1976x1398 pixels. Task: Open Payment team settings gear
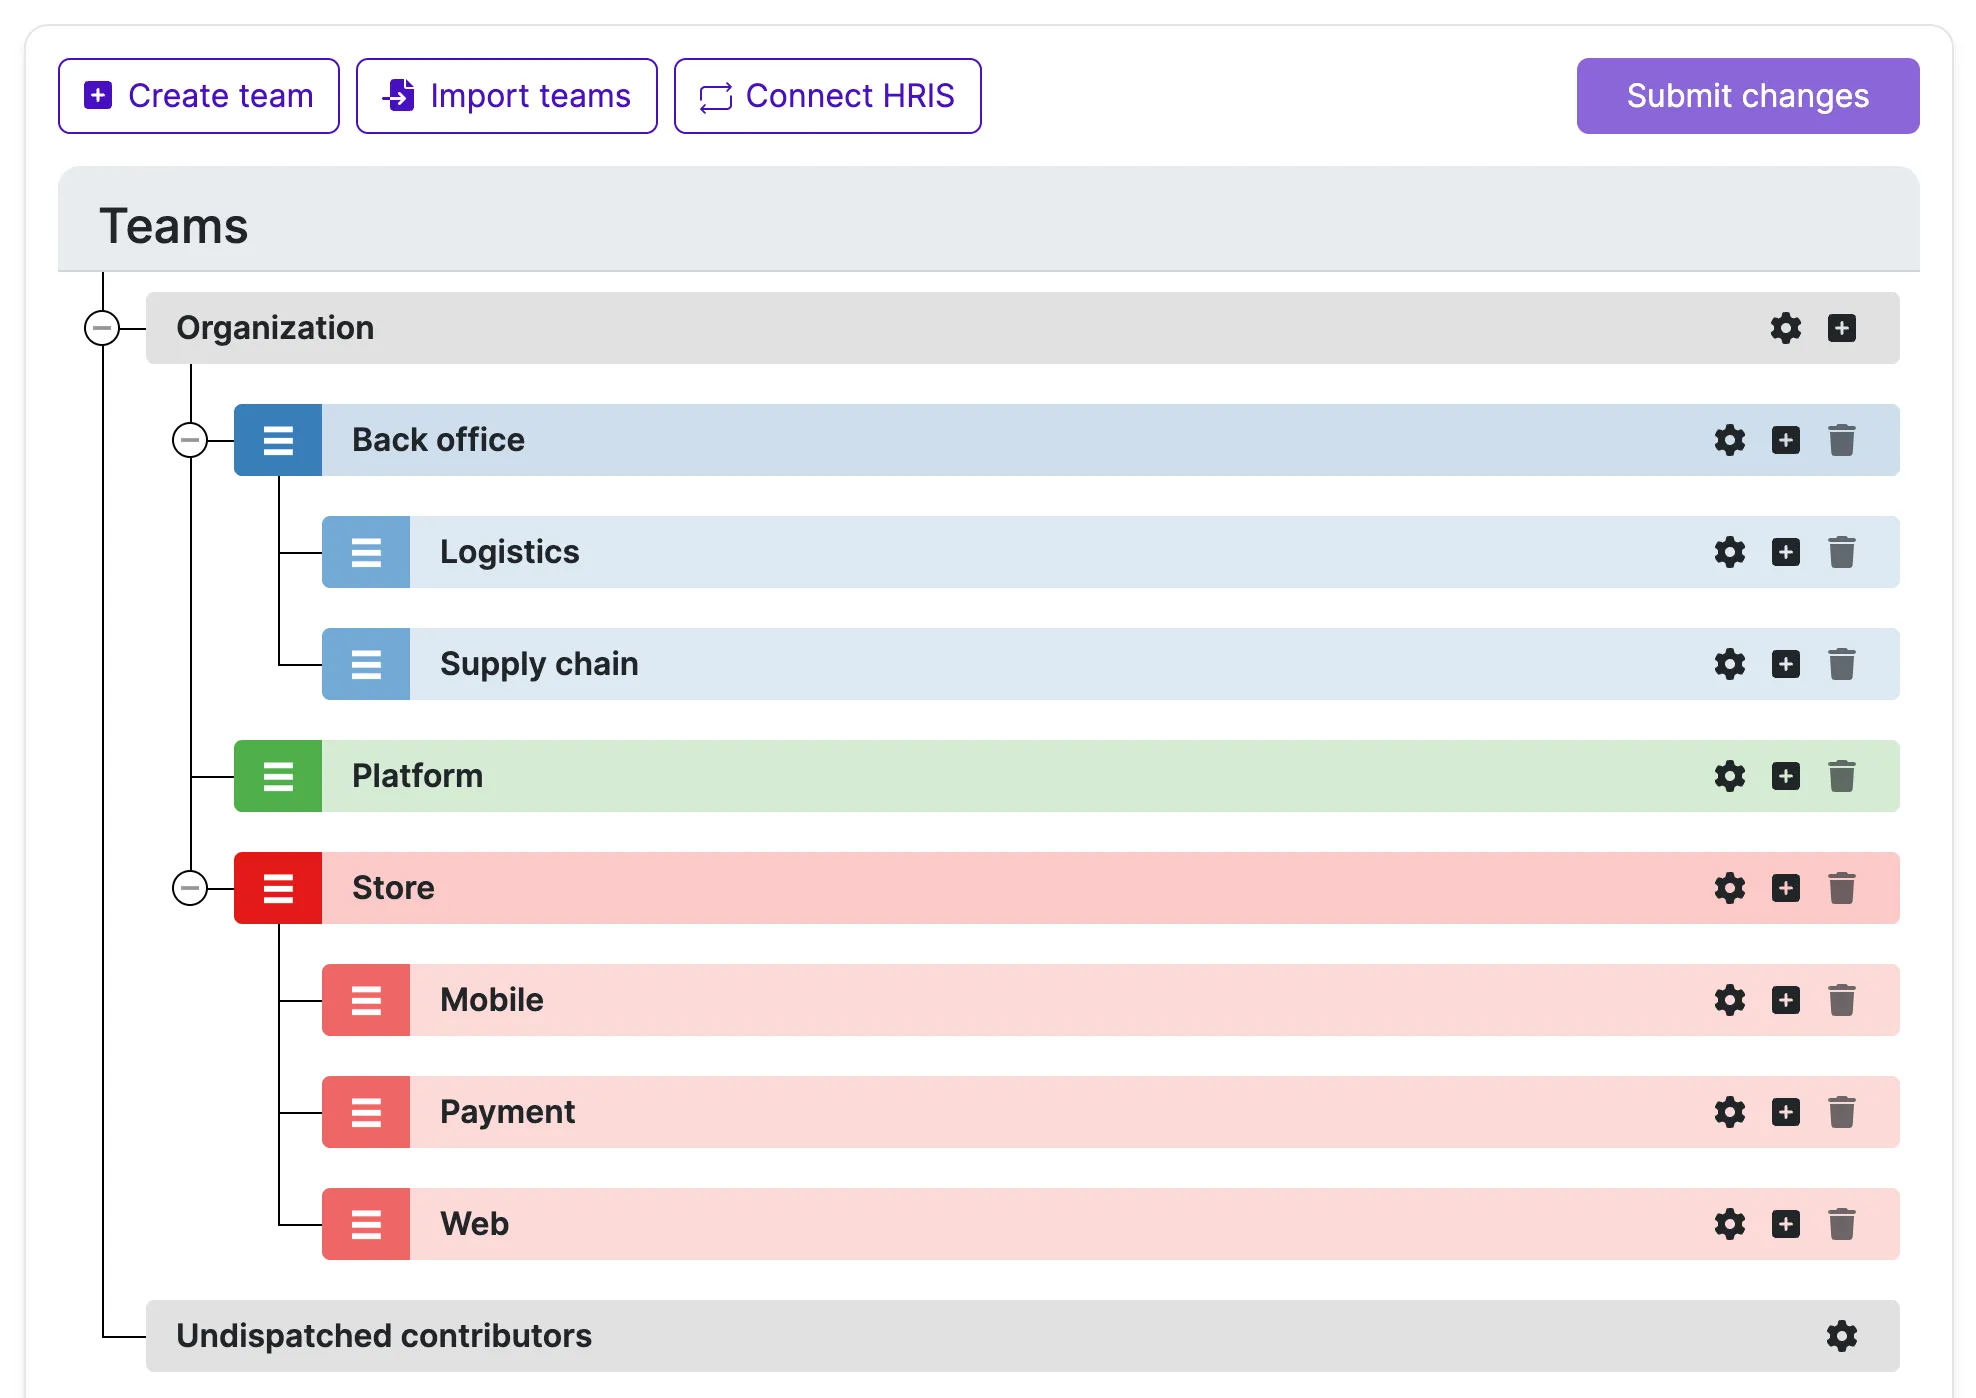pyautogui.click(x=1729, y=1112)
